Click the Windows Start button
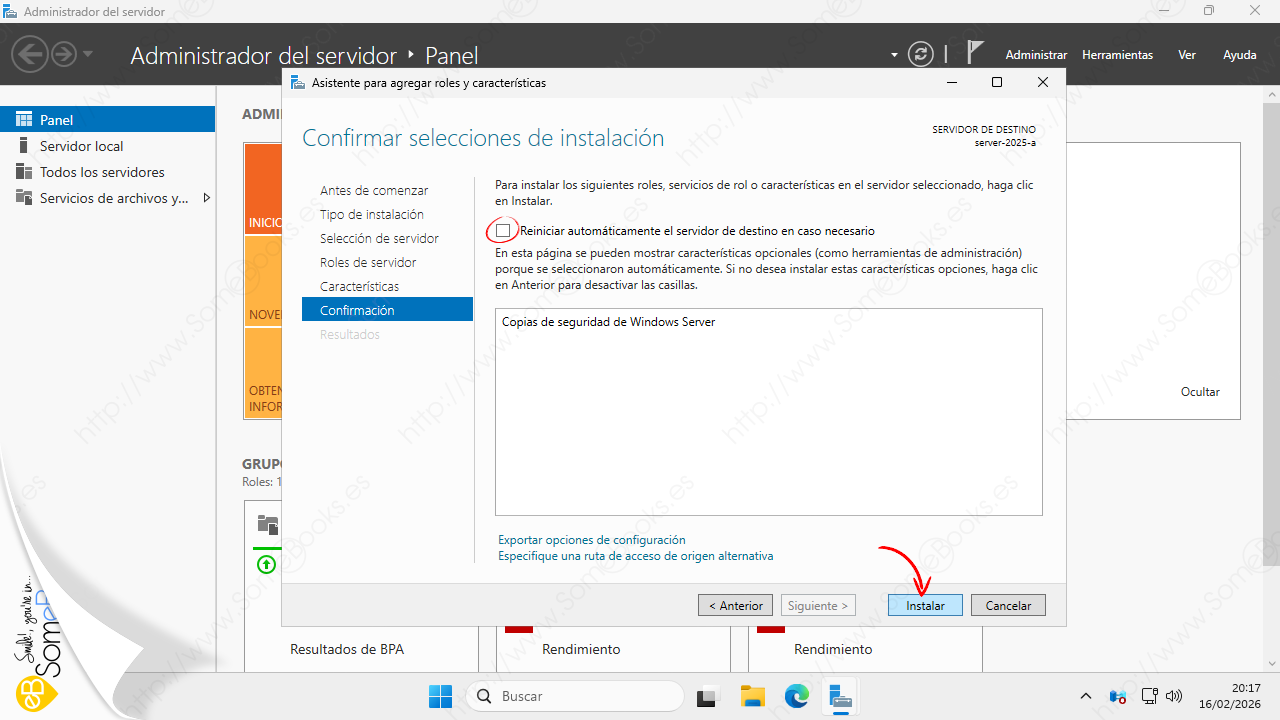 point(440,696)
